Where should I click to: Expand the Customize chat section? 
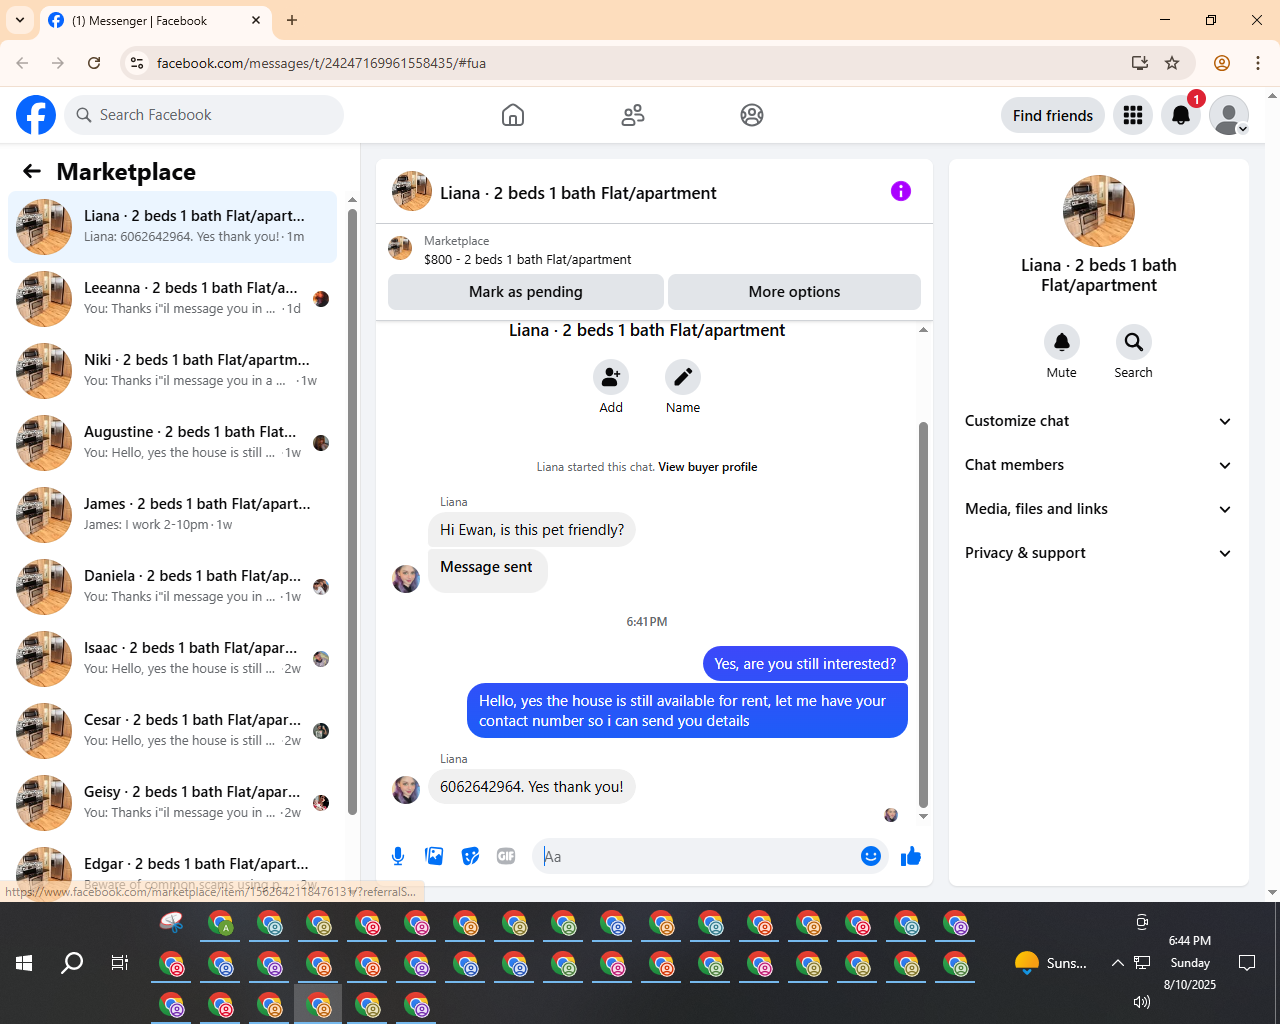click(x=1098, y=421)
